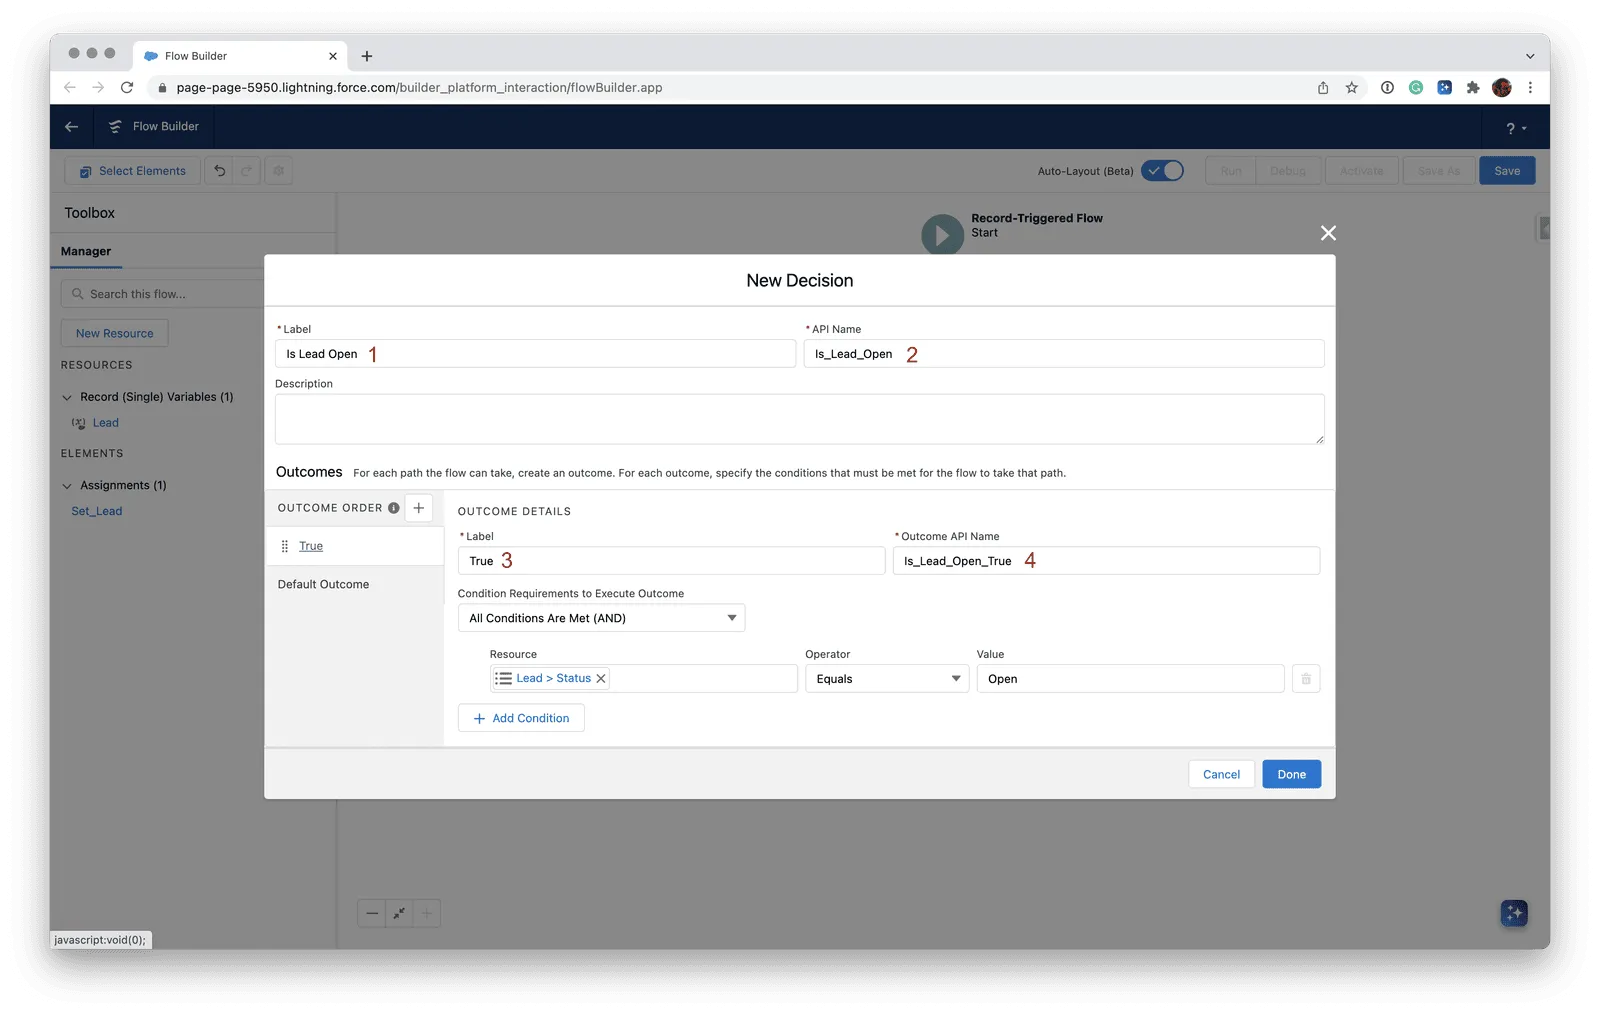Close the New Decision dialog with X
1600x1015 pixels.
tap(1328, 233)
